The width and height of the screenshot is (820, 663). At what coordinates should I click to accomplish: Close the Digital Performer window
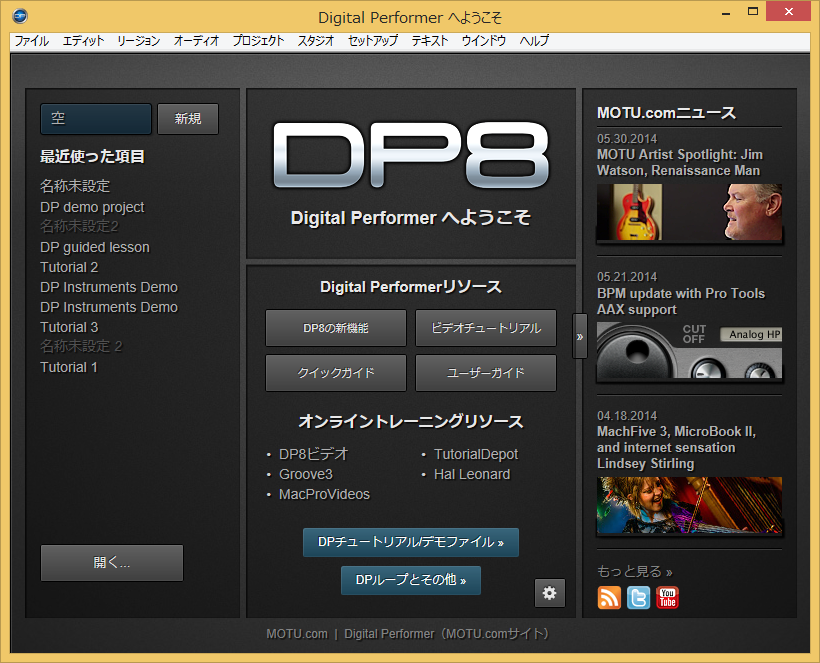[789, 12]
